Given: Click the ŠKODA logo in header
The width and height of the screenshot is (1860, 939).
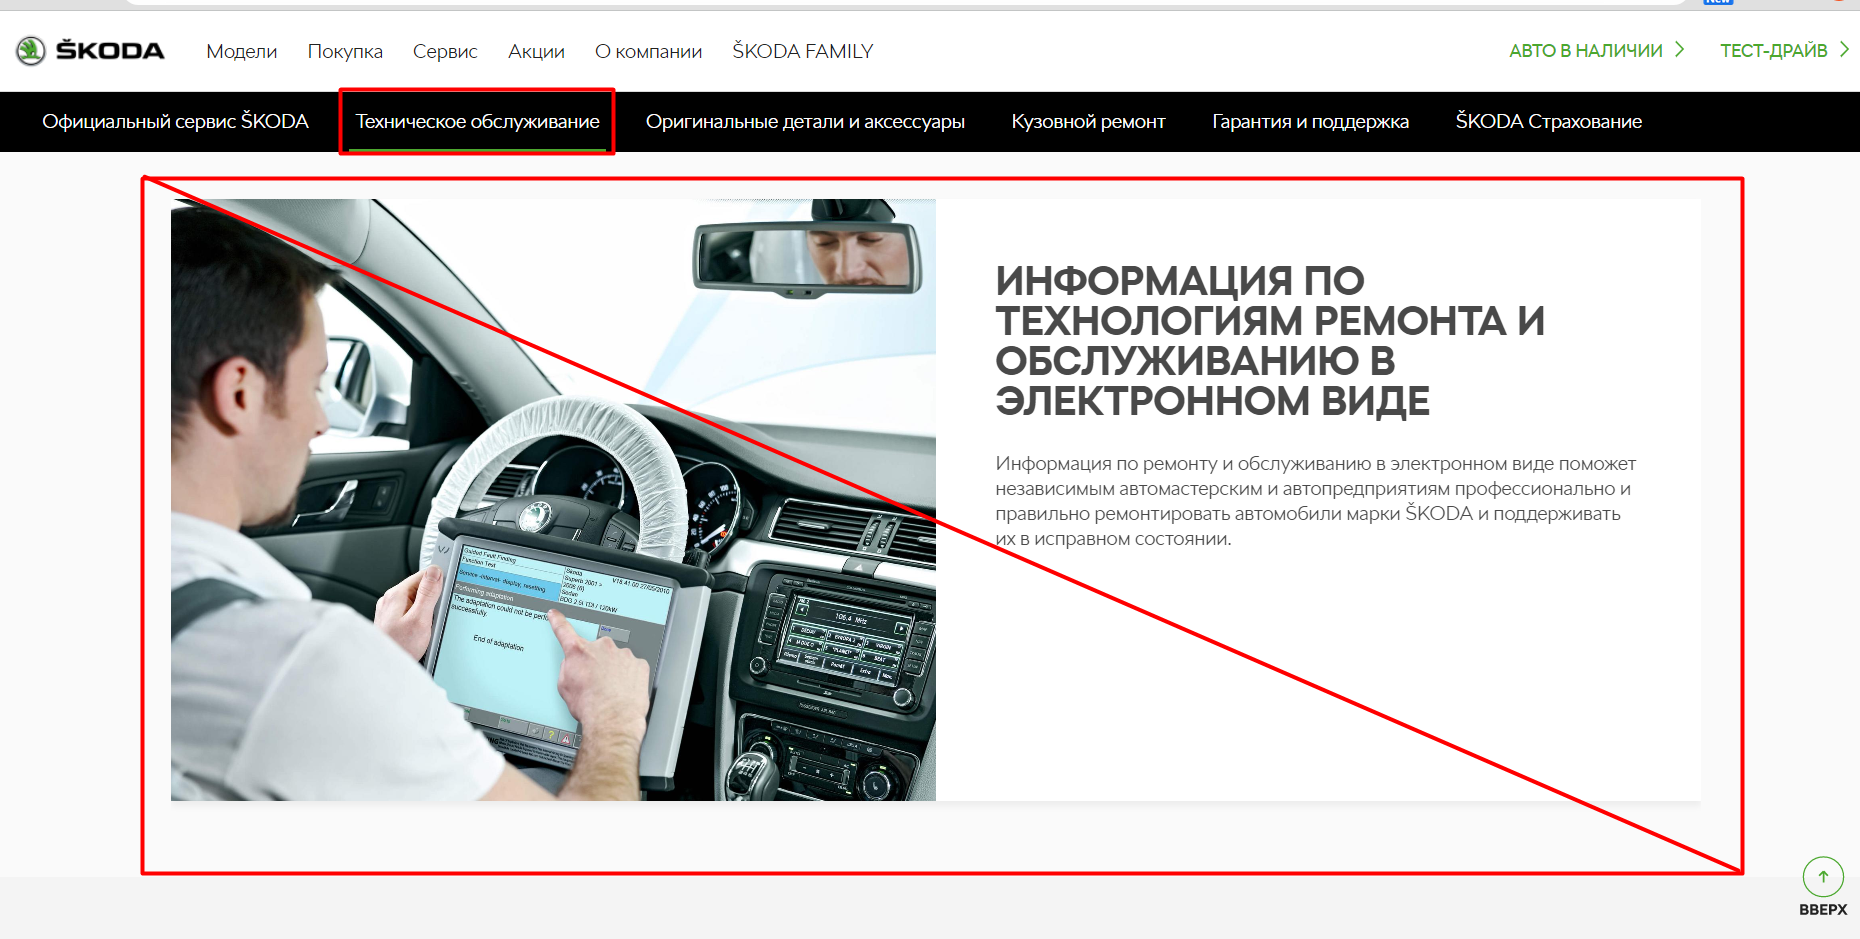Looking at the screenshot, I should click(x=90, y=51).
